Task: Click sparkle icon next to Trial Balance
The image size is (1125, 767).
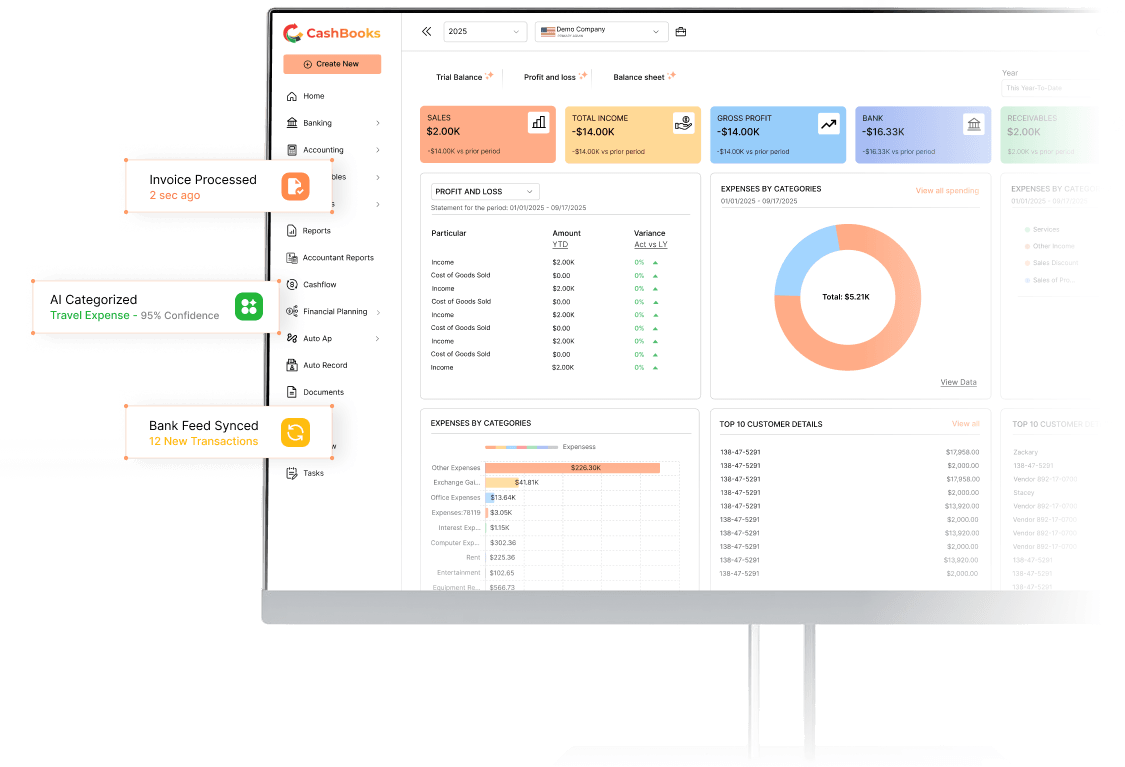Action: [489, 75]
